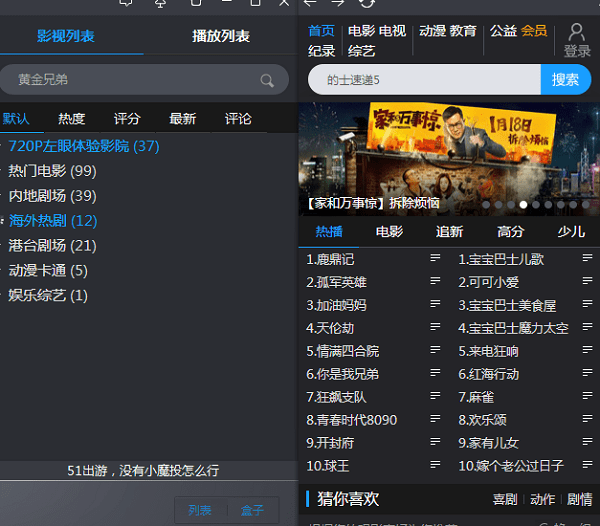Open list icon next to 5.情满四合院
The height and width of the screenshot is (526, 600).
[435, 350]
